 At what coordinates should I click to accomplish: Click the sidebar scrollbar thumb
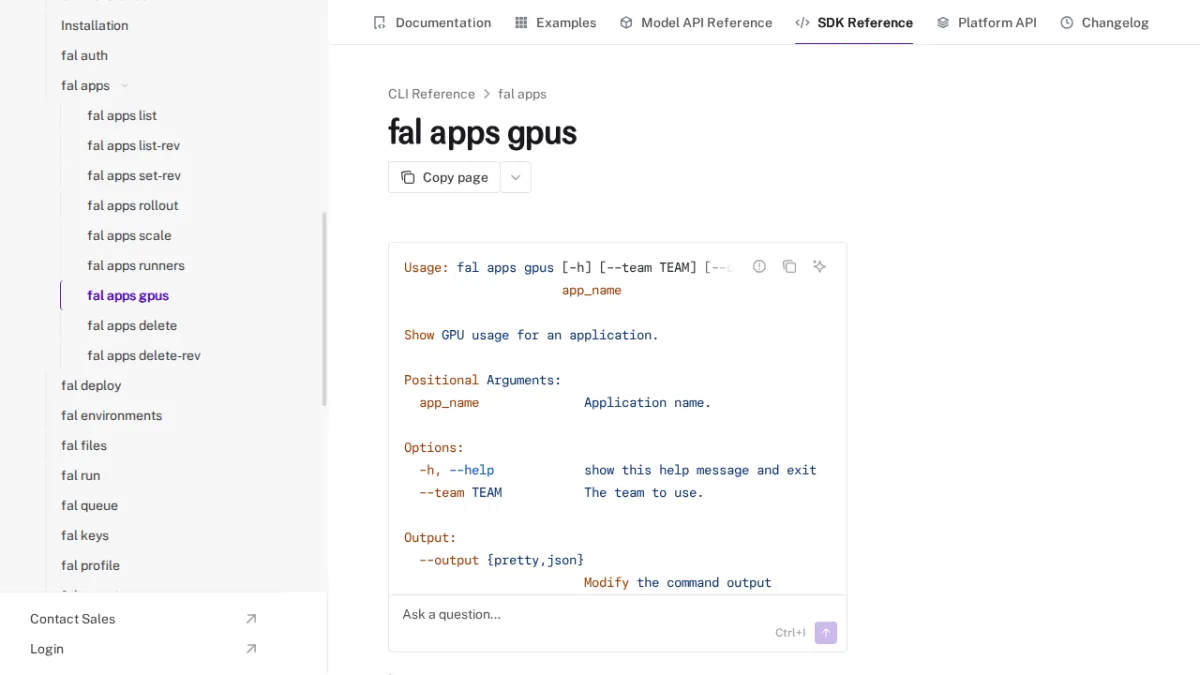(x=324, y=309)
